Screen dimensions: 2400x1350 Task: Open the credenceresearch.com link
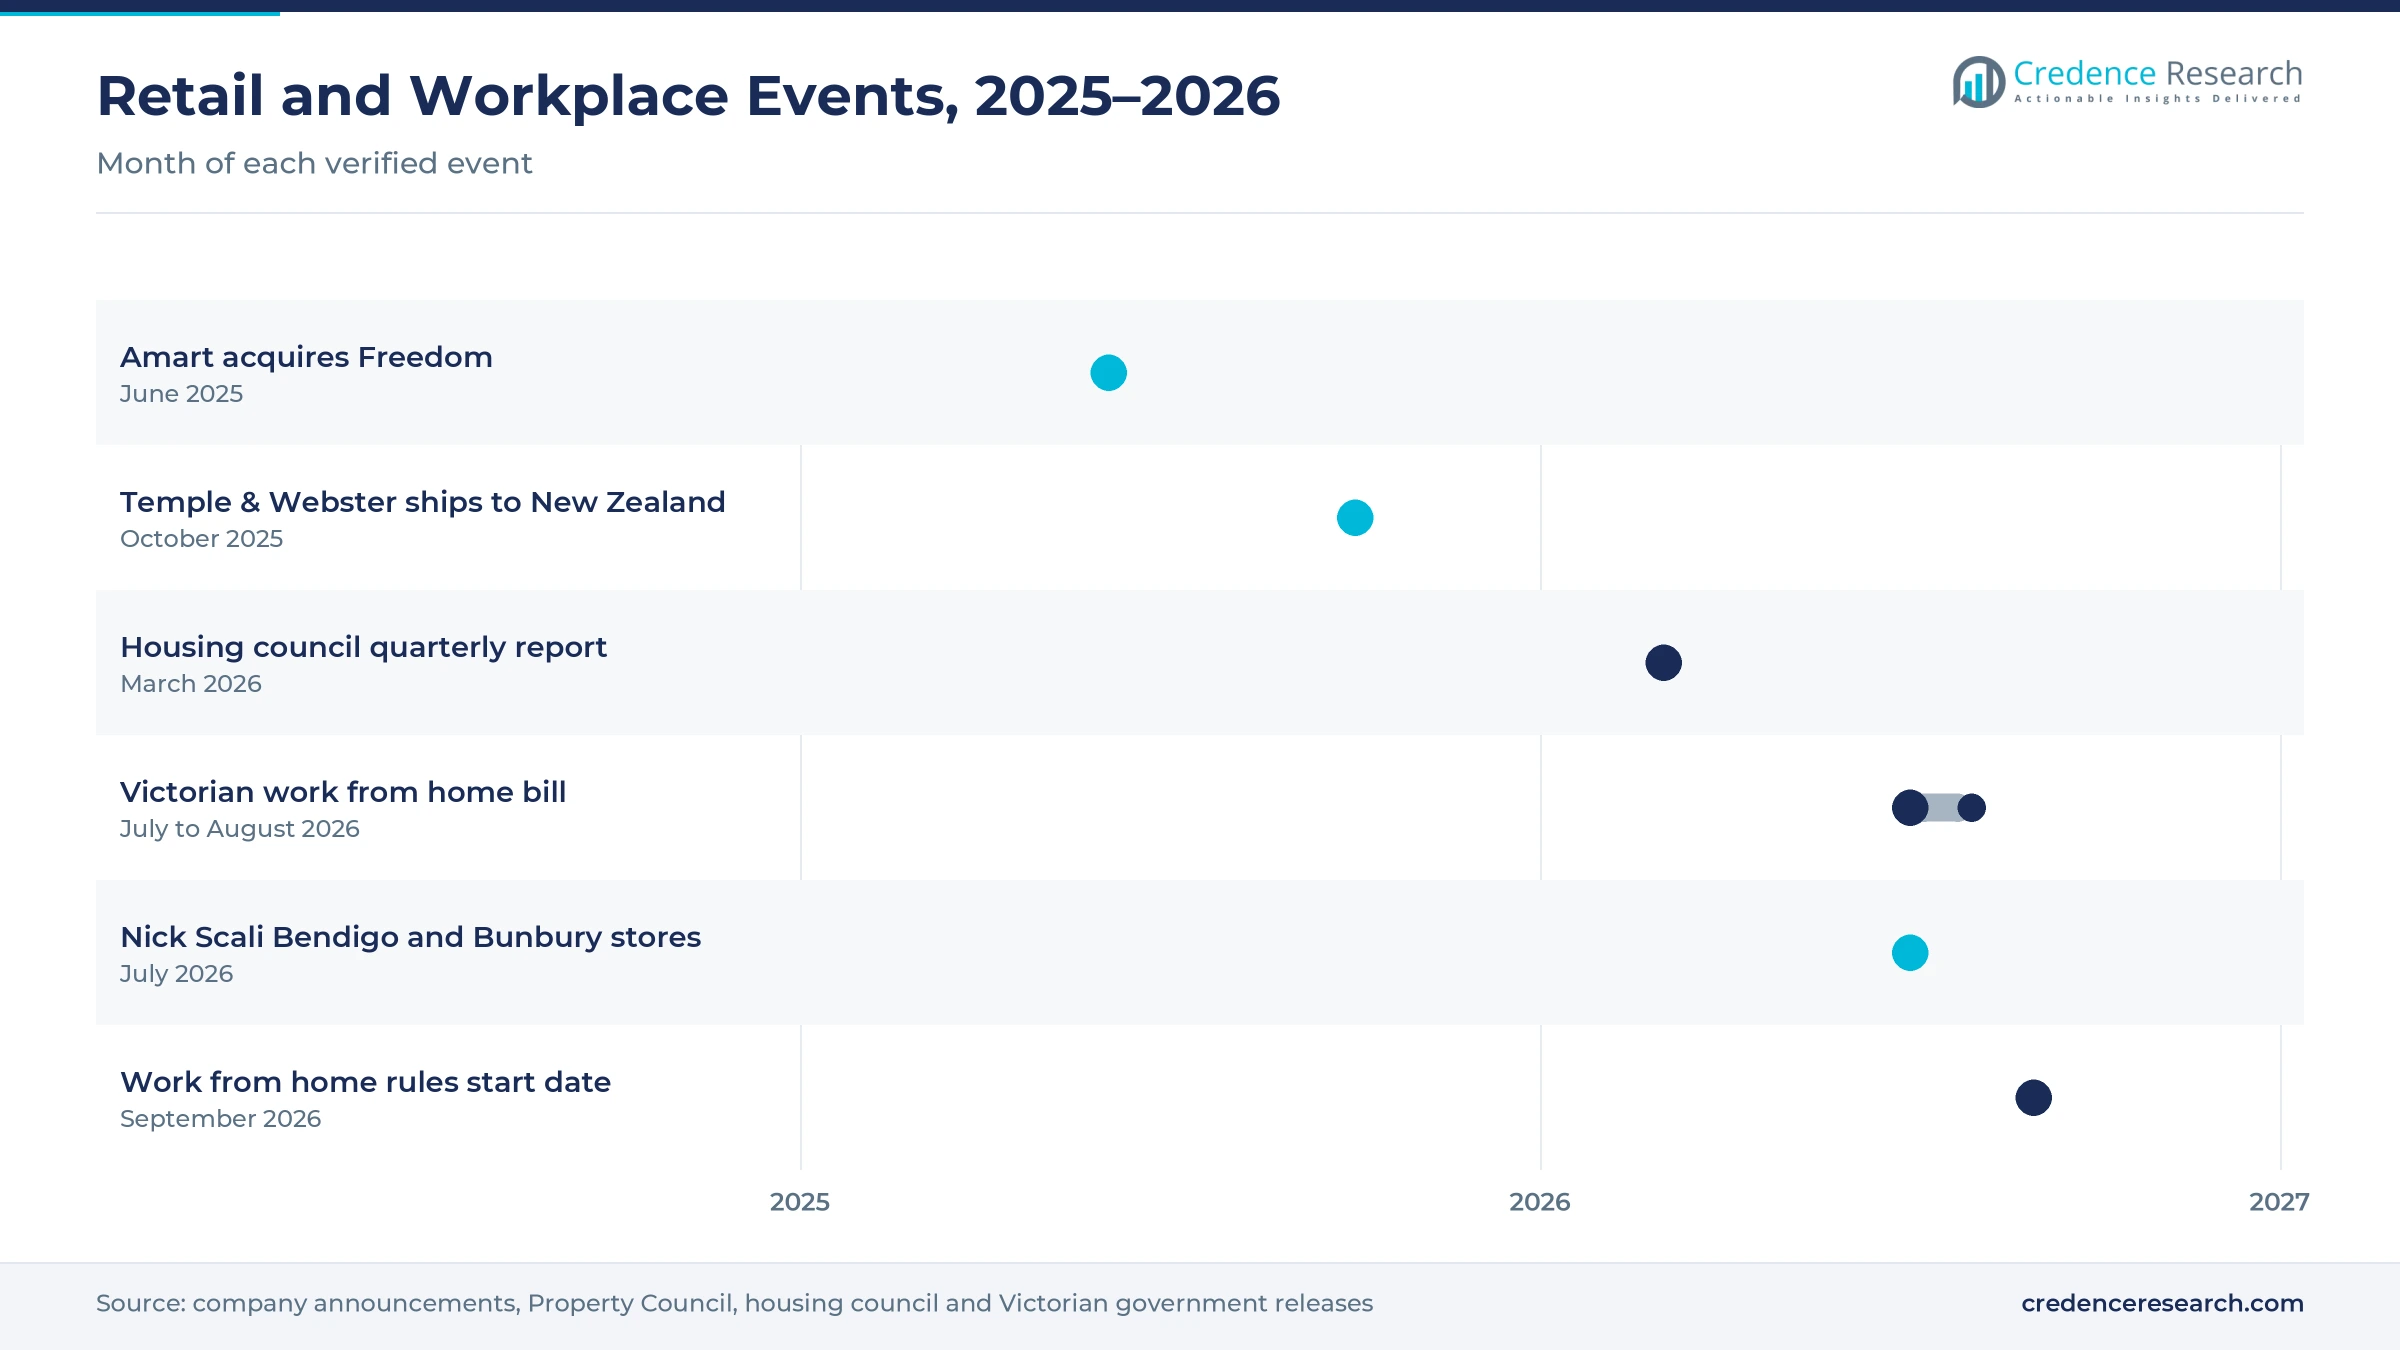2162,1303
